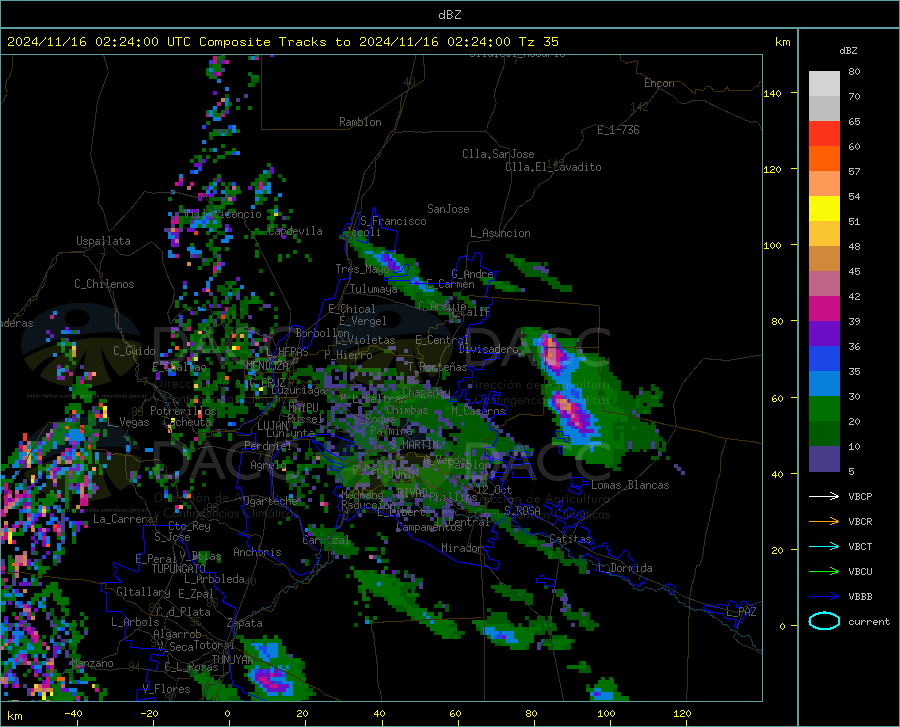This screenshot has width=900, height=727.
Task: Click the cyan VBCT arrow legend icon
Action: tap(824, 546)
